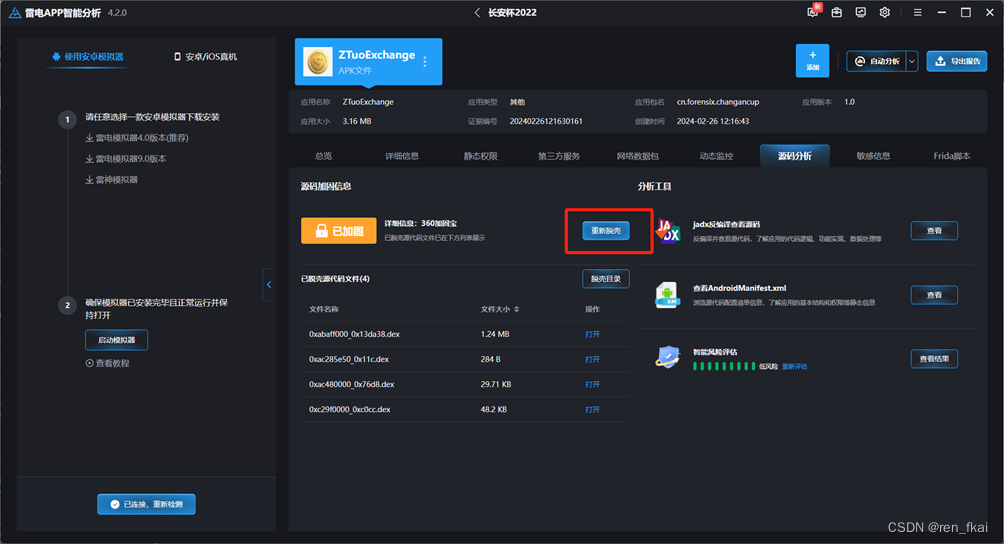Select row name 0xc29f0000_0xc0cc.dex
The image size is (1004, 544).
[x=350, y=409]
